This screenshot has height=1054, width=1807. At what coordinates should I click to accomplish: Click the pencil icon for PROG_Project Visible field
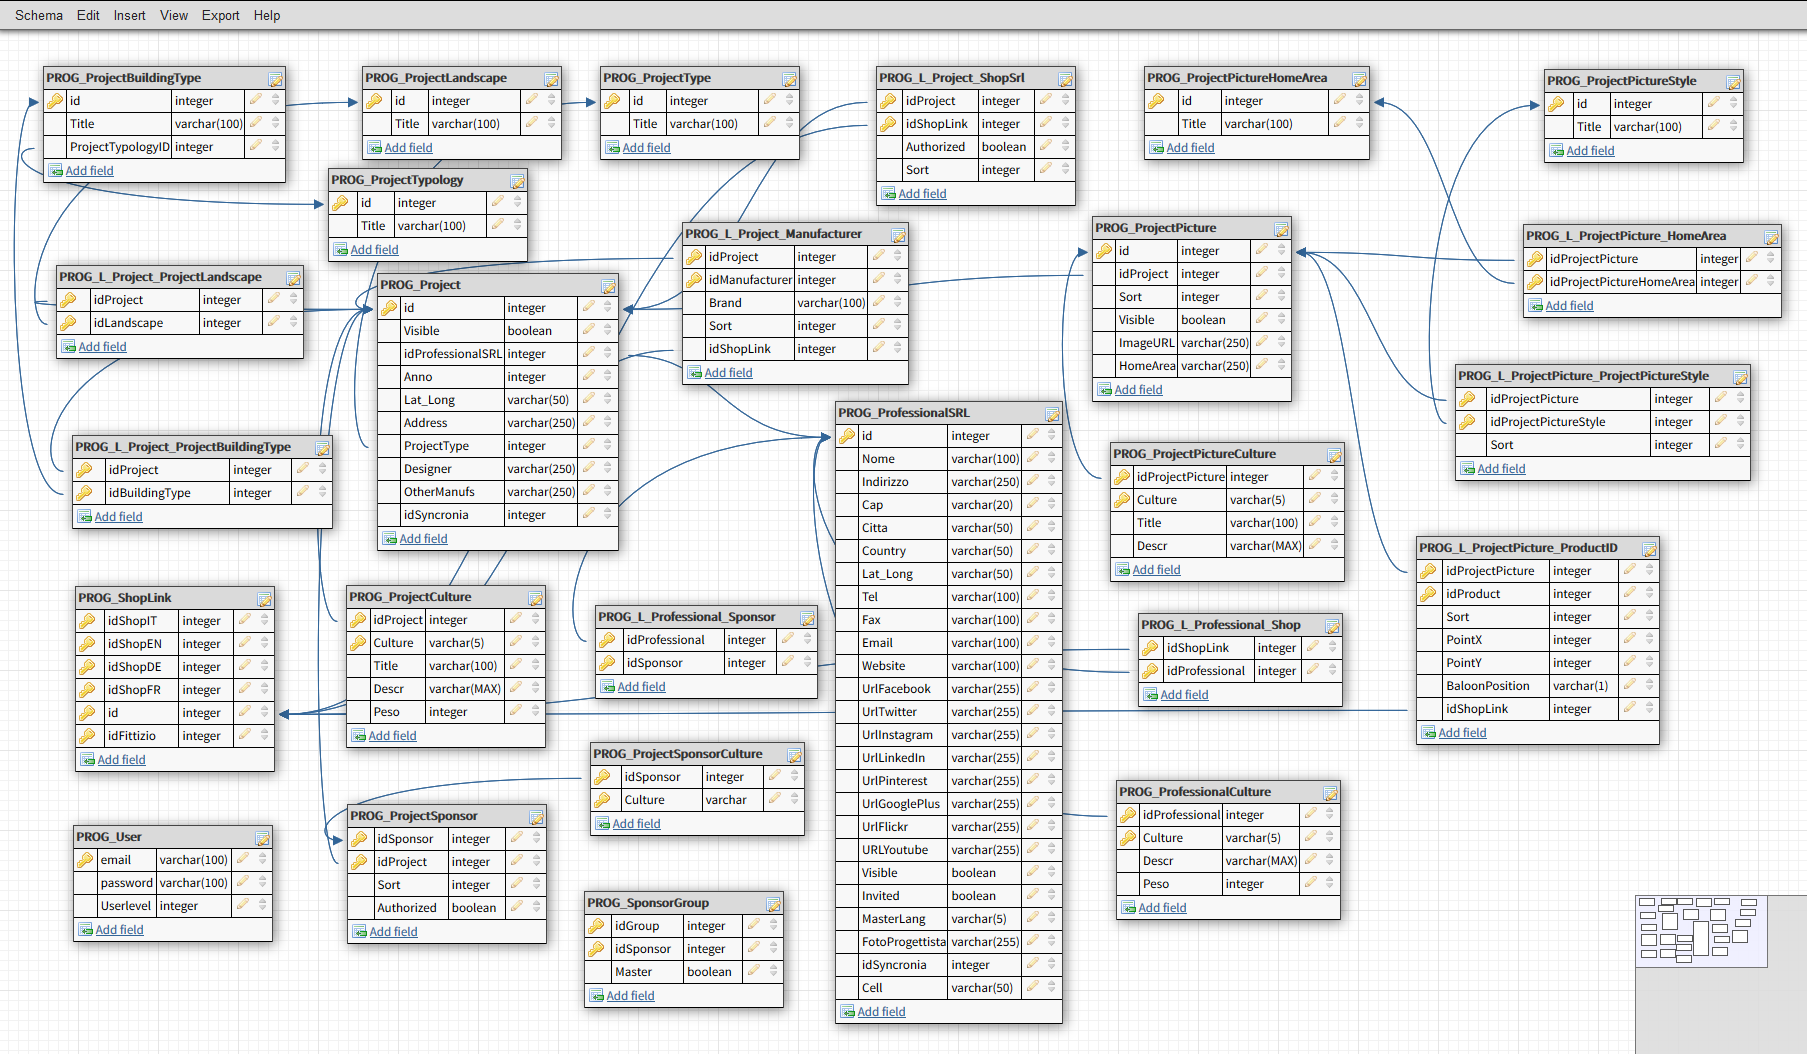click(589, 330)
